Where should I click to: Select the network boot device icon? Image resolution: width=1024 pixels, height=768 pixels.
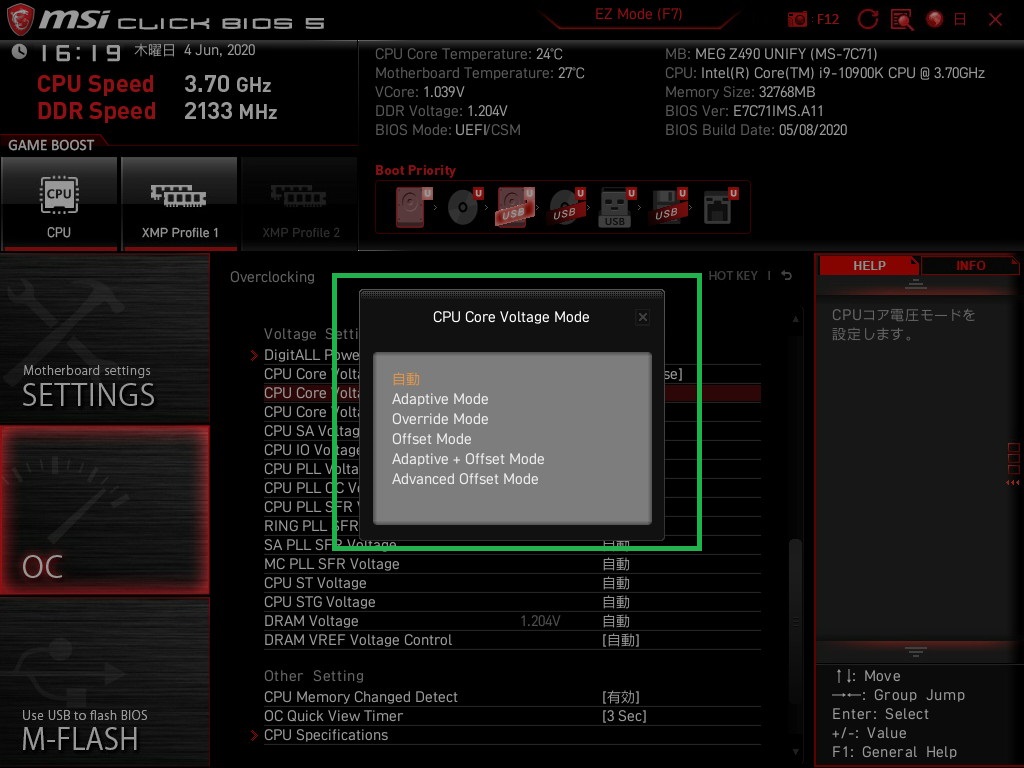719,207
